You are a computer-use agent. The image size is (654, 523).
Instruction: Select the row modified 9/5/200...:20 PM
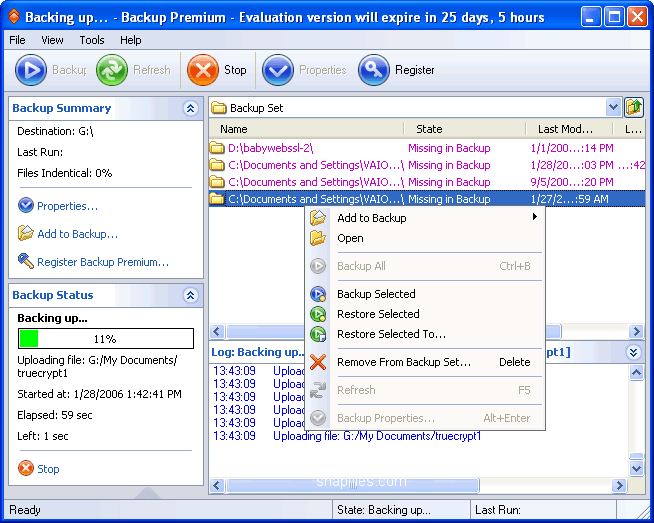pyautogui.click(x=427, y=182)
